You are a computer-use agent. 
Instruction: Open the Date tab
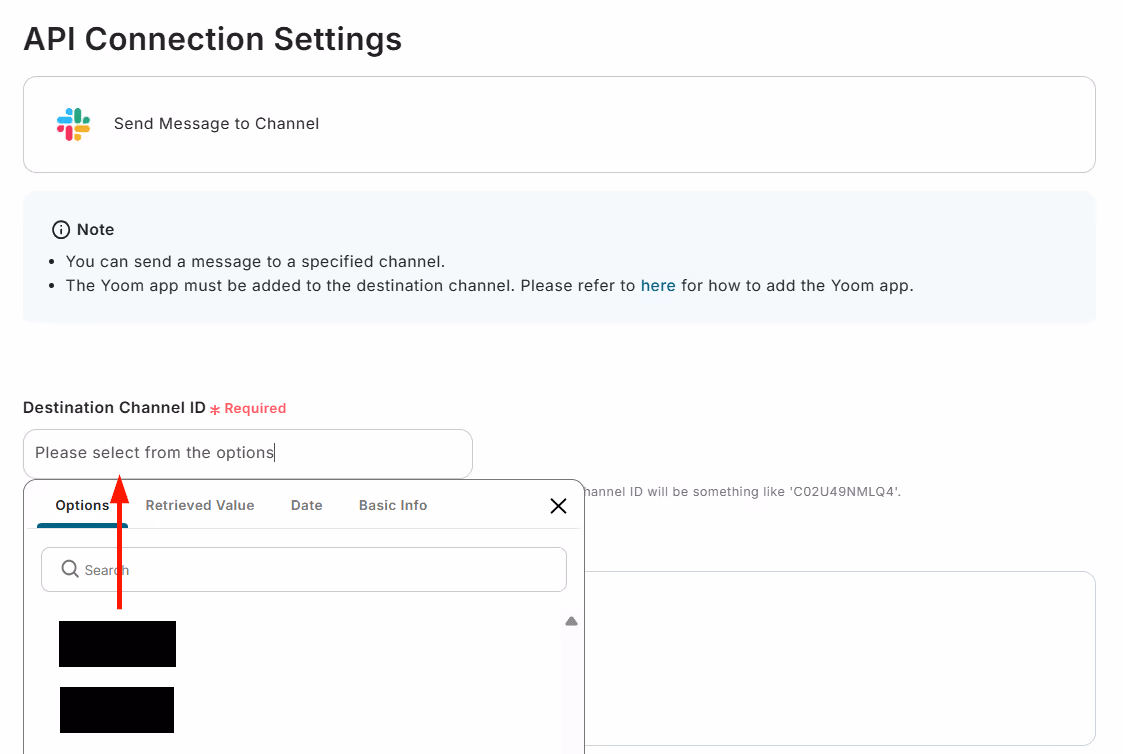[x=306, y=506]
